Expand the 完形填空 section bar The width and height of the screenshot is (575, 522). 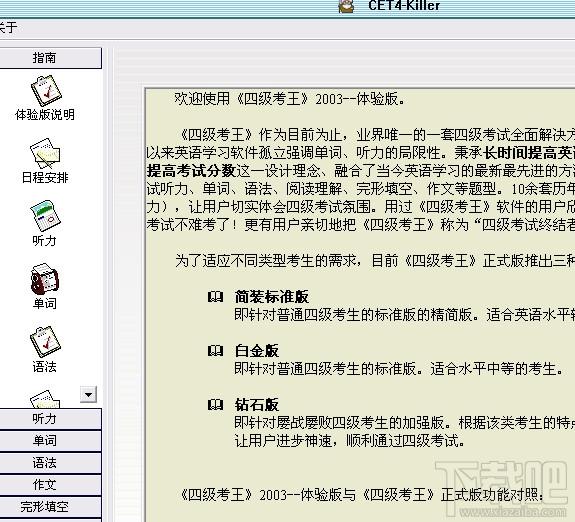[x=51, y=507]
